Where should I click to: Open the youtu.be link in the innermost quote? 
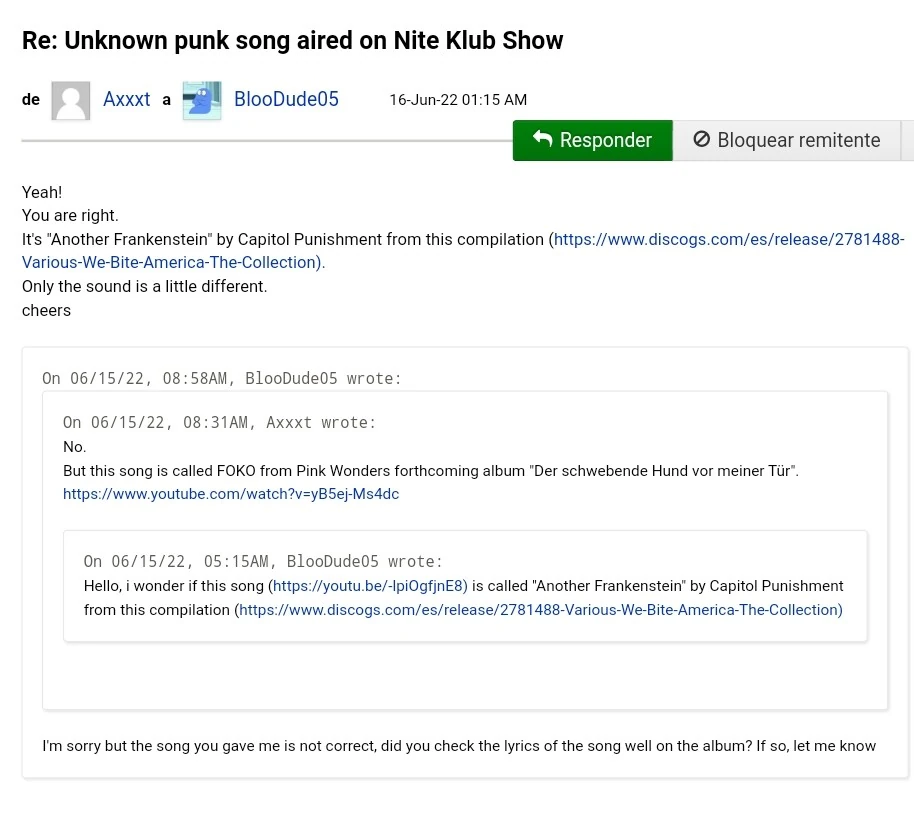point(370,586)
